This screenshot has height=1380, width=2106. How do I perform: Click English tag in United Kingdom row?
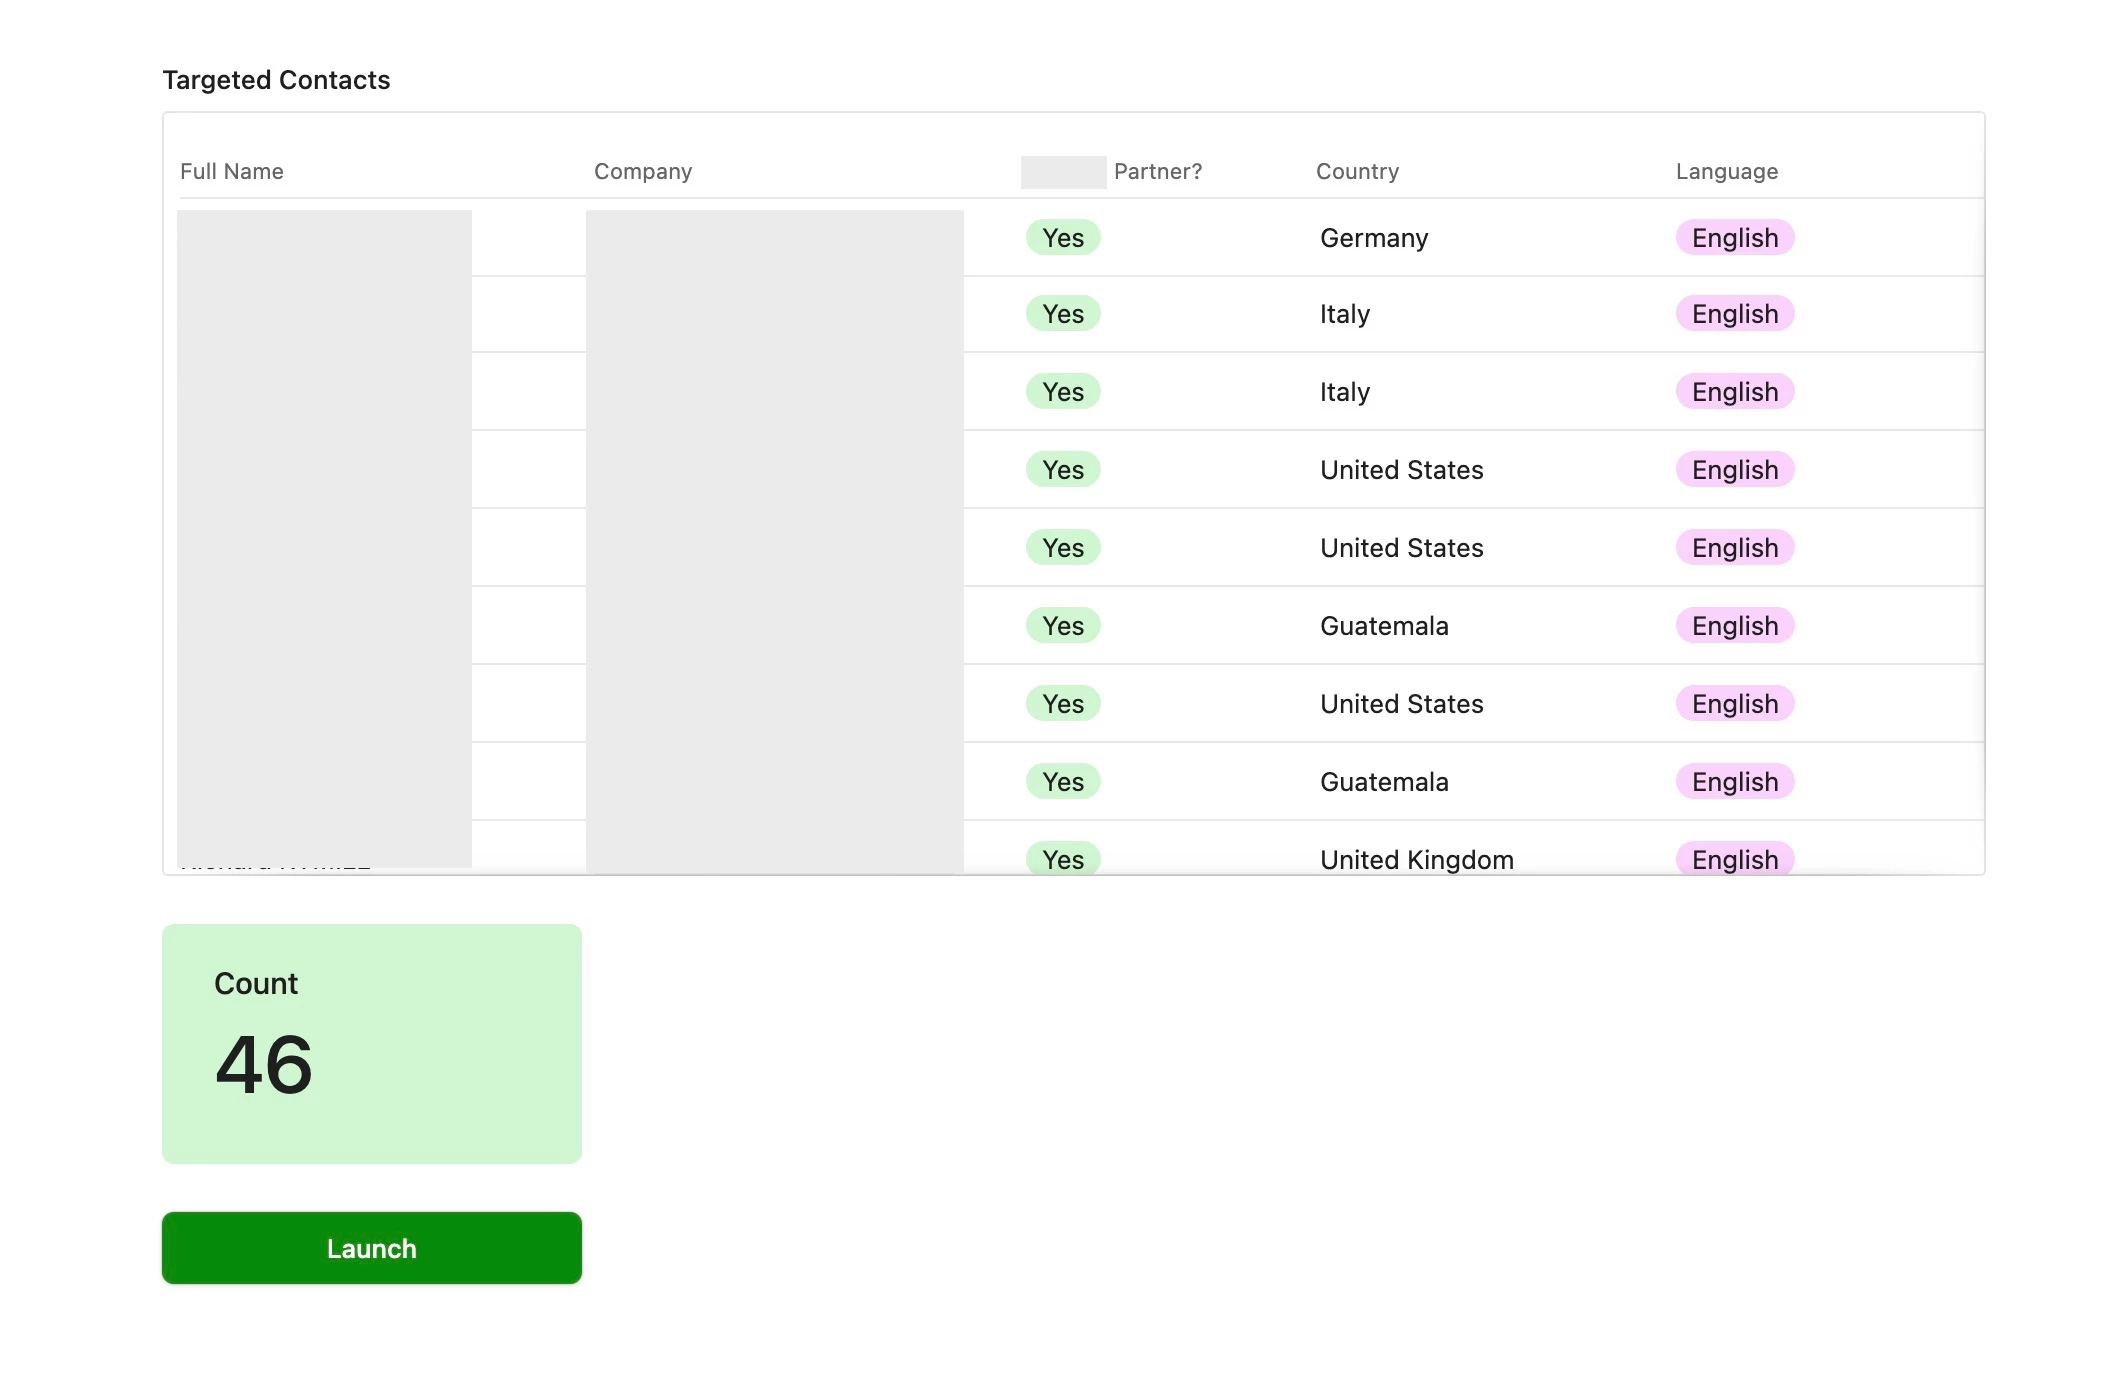coord(1734,859)
